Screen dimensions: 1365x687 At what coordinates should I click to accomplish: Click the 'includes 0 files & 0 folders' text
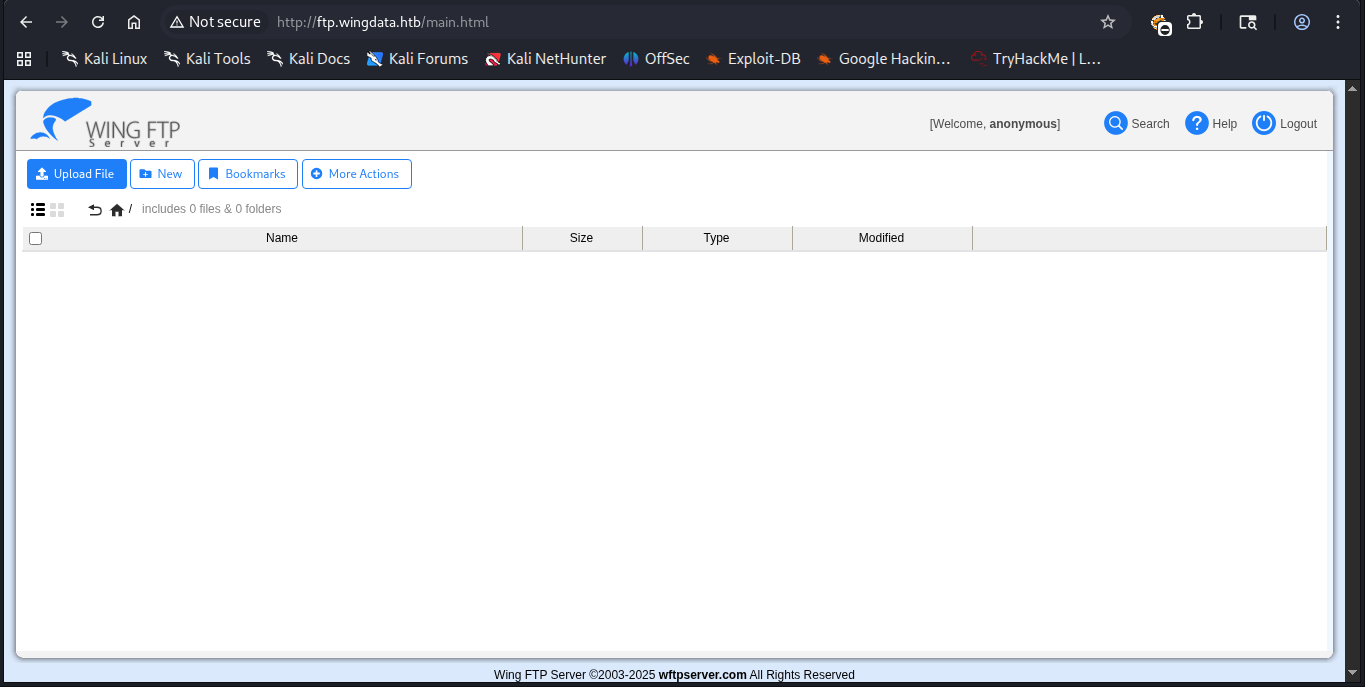[212, 209]
